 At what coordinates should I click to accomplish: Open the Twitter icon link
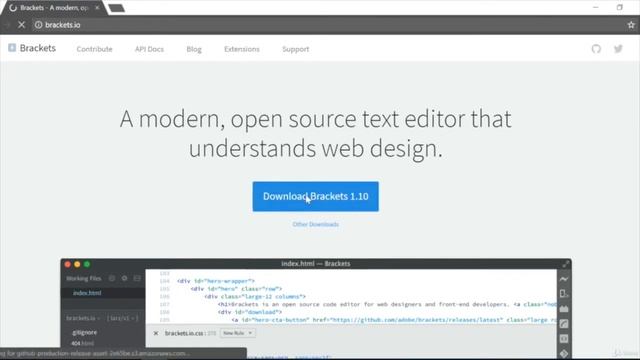pyautogui.click(x=618, y=49)
